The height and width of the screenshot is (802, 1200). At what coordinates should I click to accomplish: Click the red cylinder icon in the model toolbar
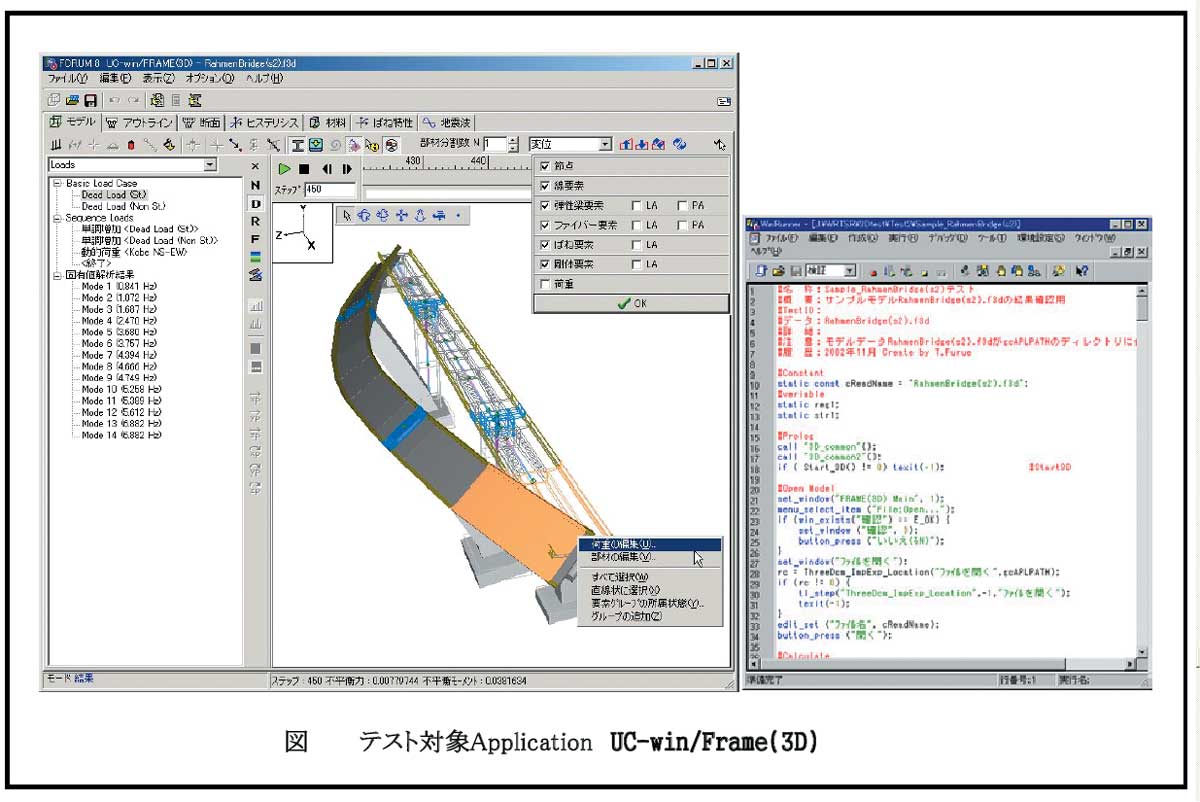pos(131,145)
